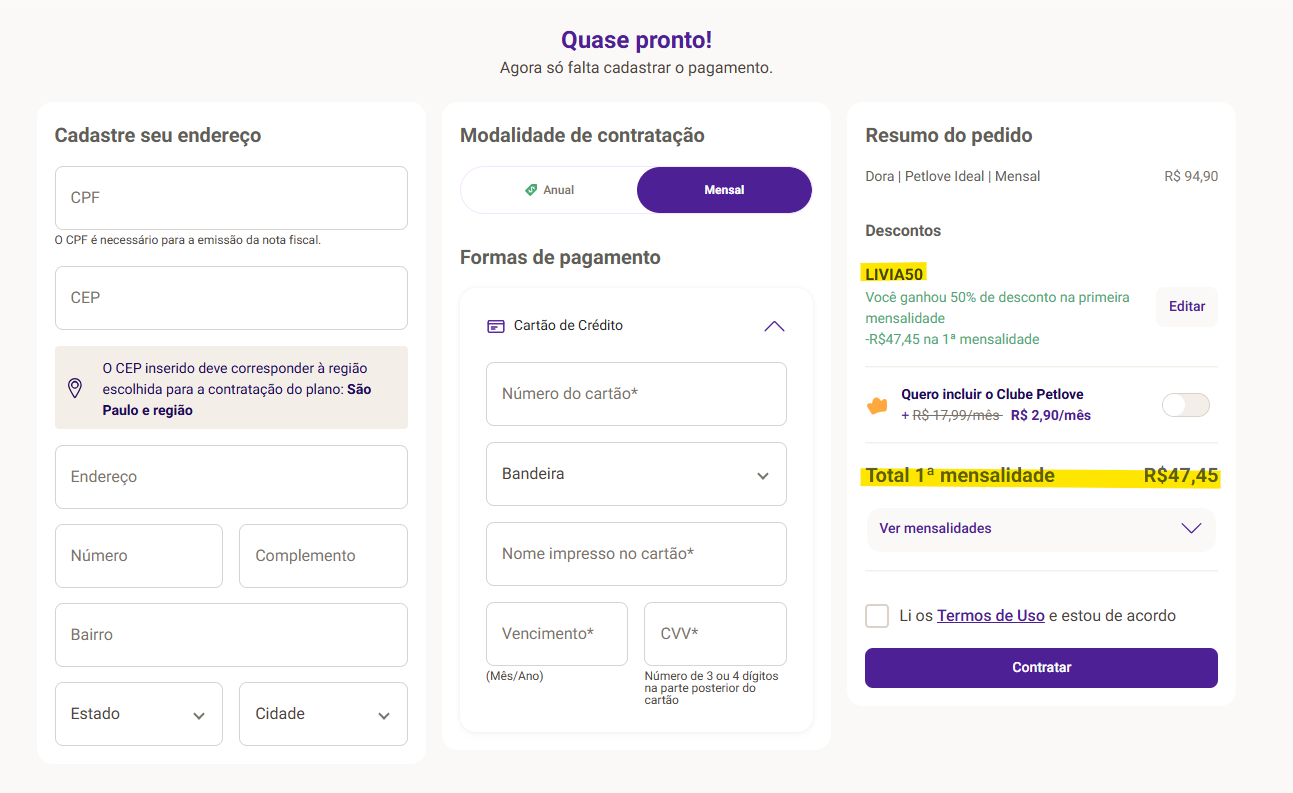Click the credit card icon next to Cartão de Crédito
The width and height of the screenshot is (1293, 793).
496,325
